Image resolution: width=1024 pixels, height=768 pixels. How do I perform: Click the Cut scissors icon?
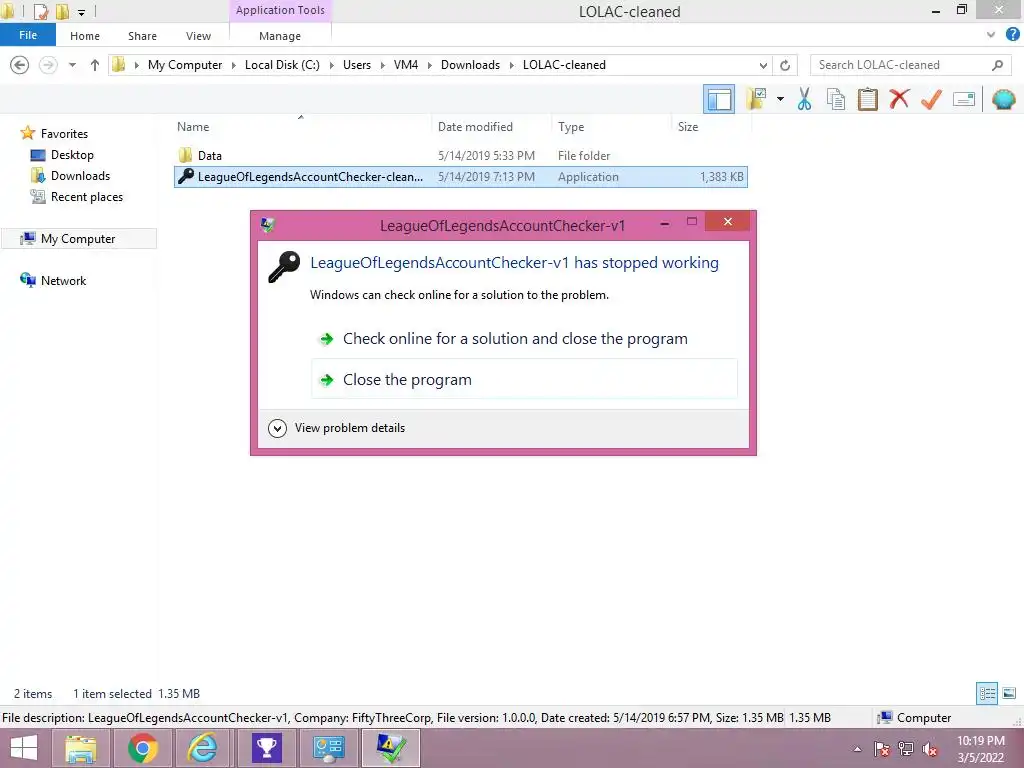click(x=805, y=99)
